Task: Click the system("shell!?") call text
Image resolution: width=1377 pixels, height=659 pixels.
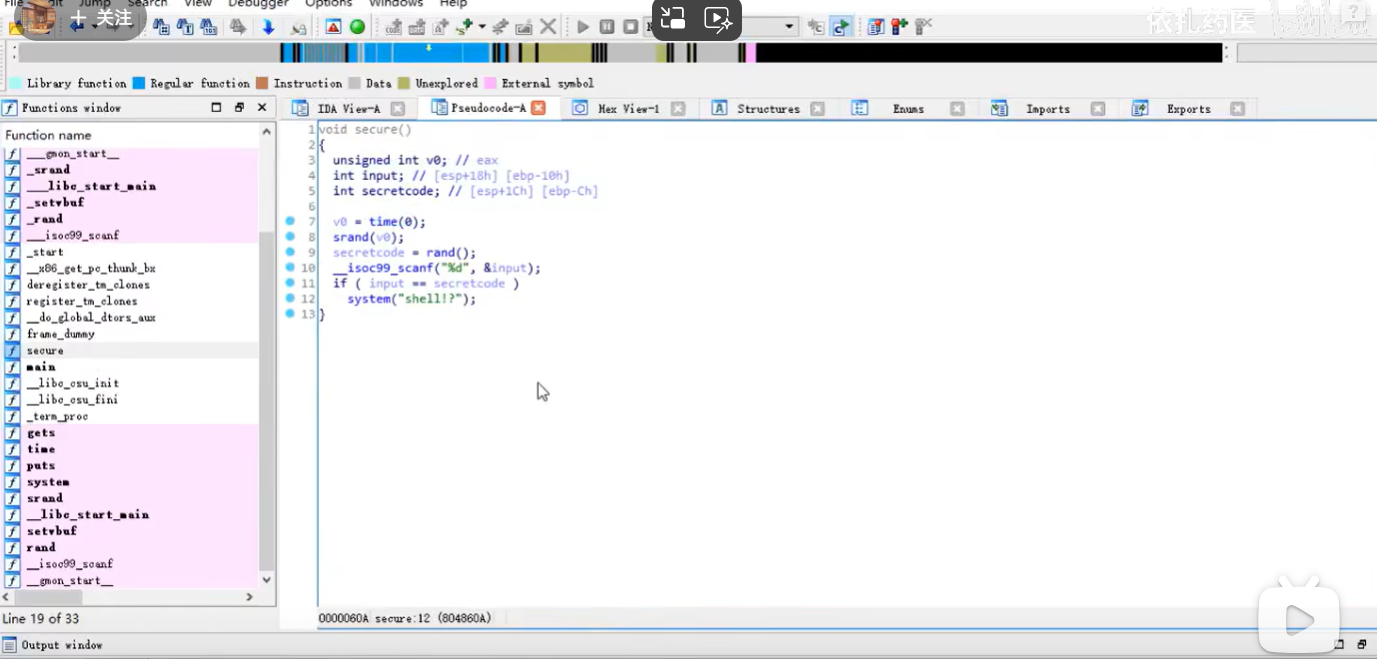Action: pos(412,298)
